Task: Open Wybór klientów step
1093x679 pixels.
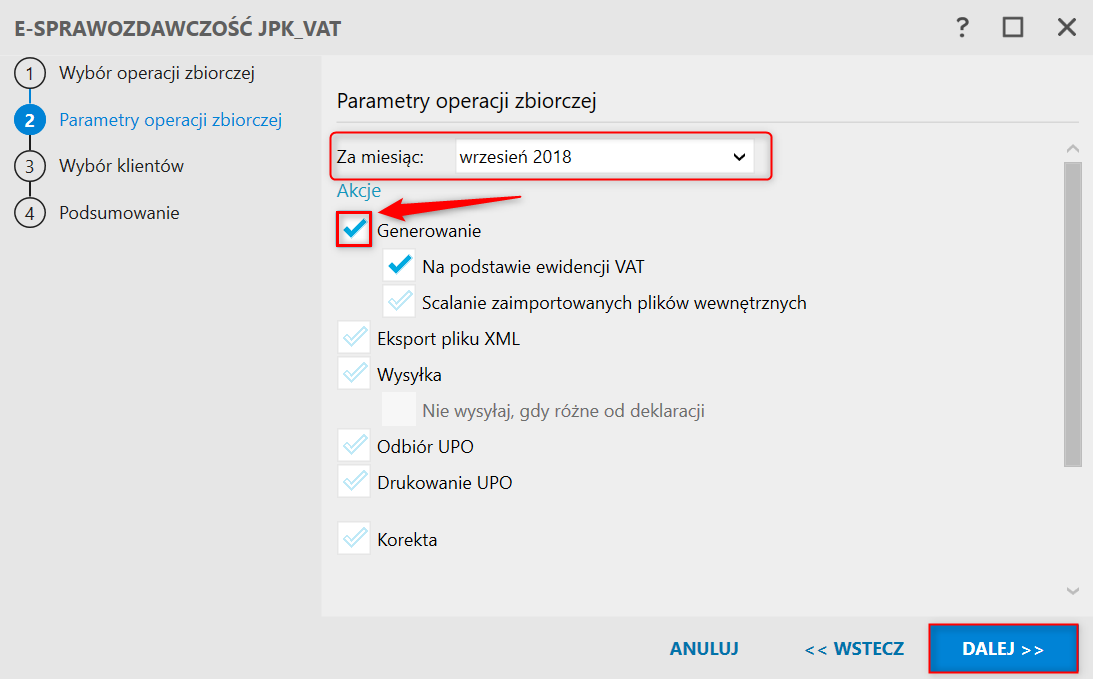Action: 121,166
